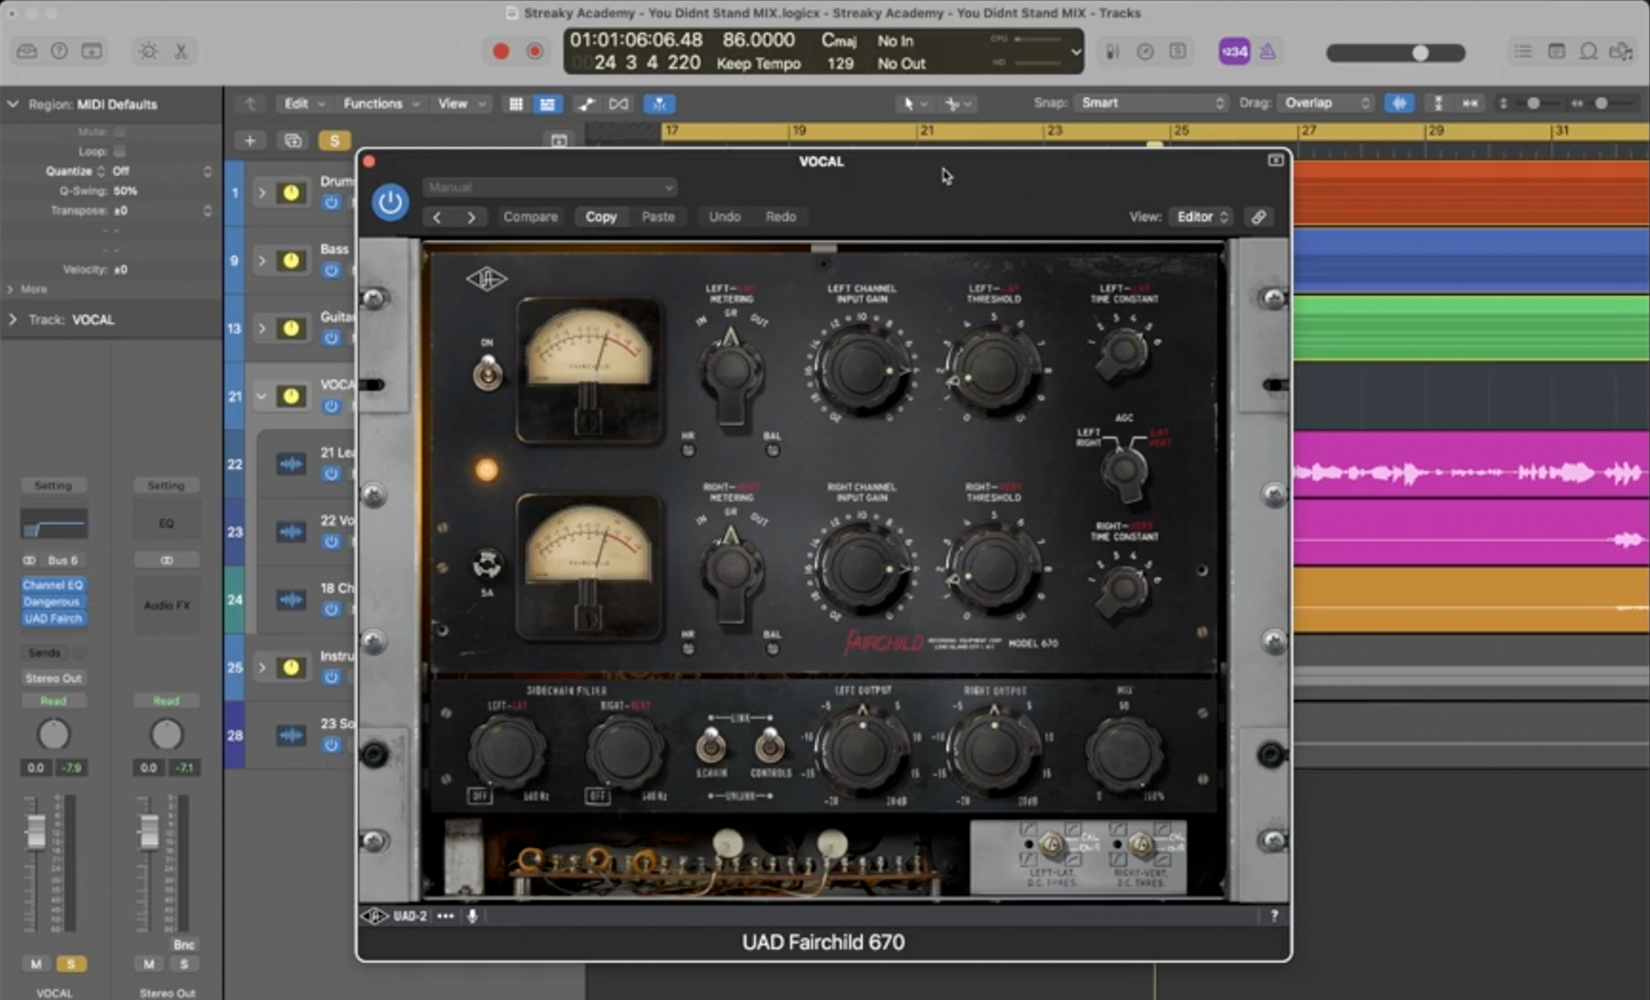Solo the VOCAL channel strip
1650x1000 pixels.
[71, 964]
